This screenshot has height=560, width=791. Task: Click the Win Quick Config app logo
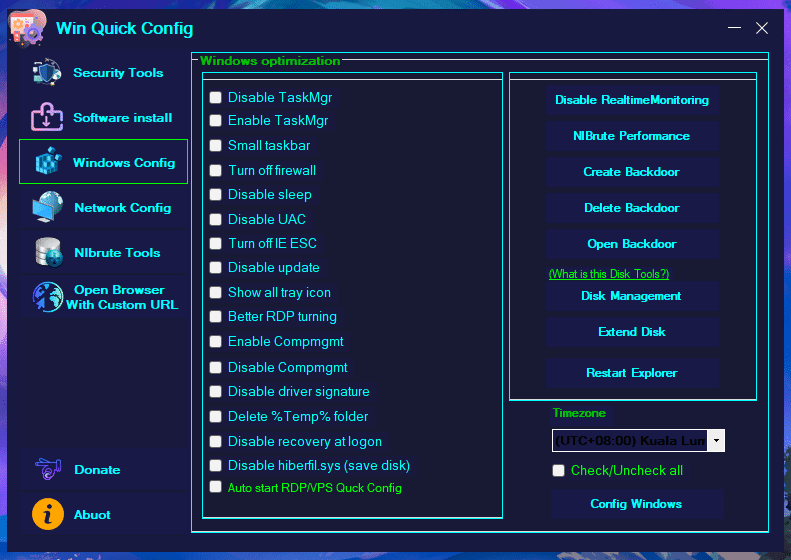click(28, 29)
